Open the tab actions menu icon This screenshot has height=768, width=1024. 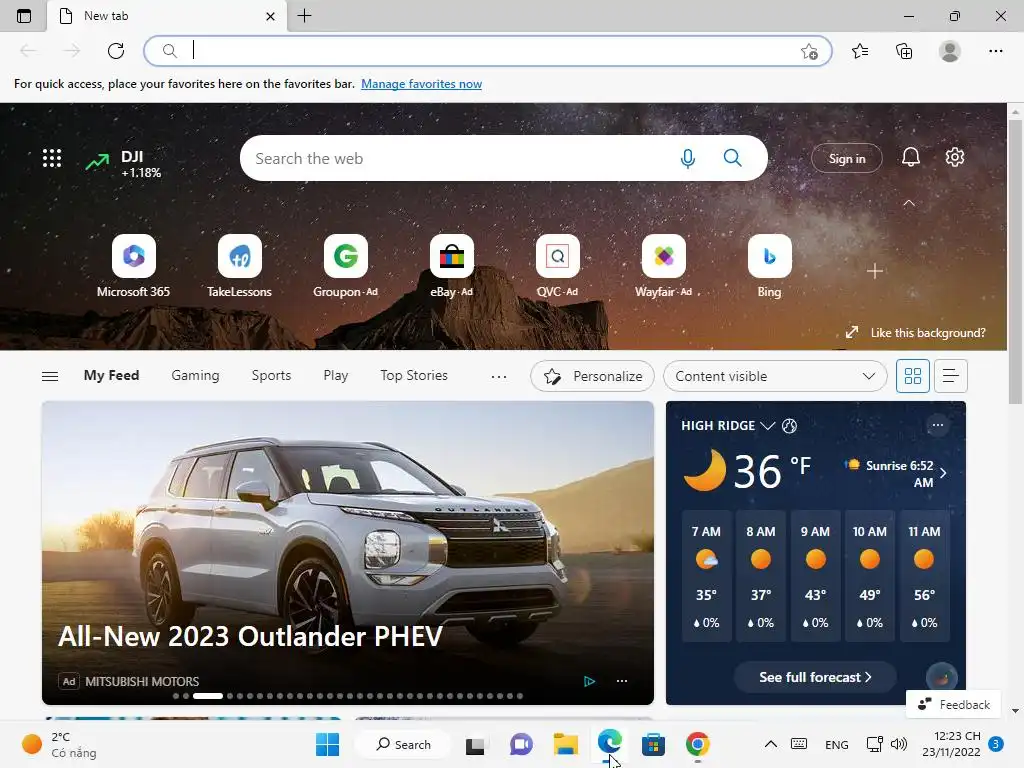click(24, 16)
